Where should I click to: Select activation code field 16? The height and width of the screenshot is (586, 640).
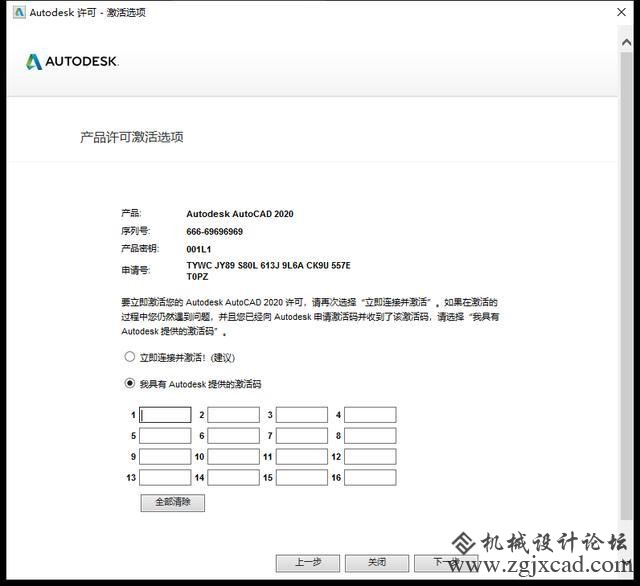point(370,478)
